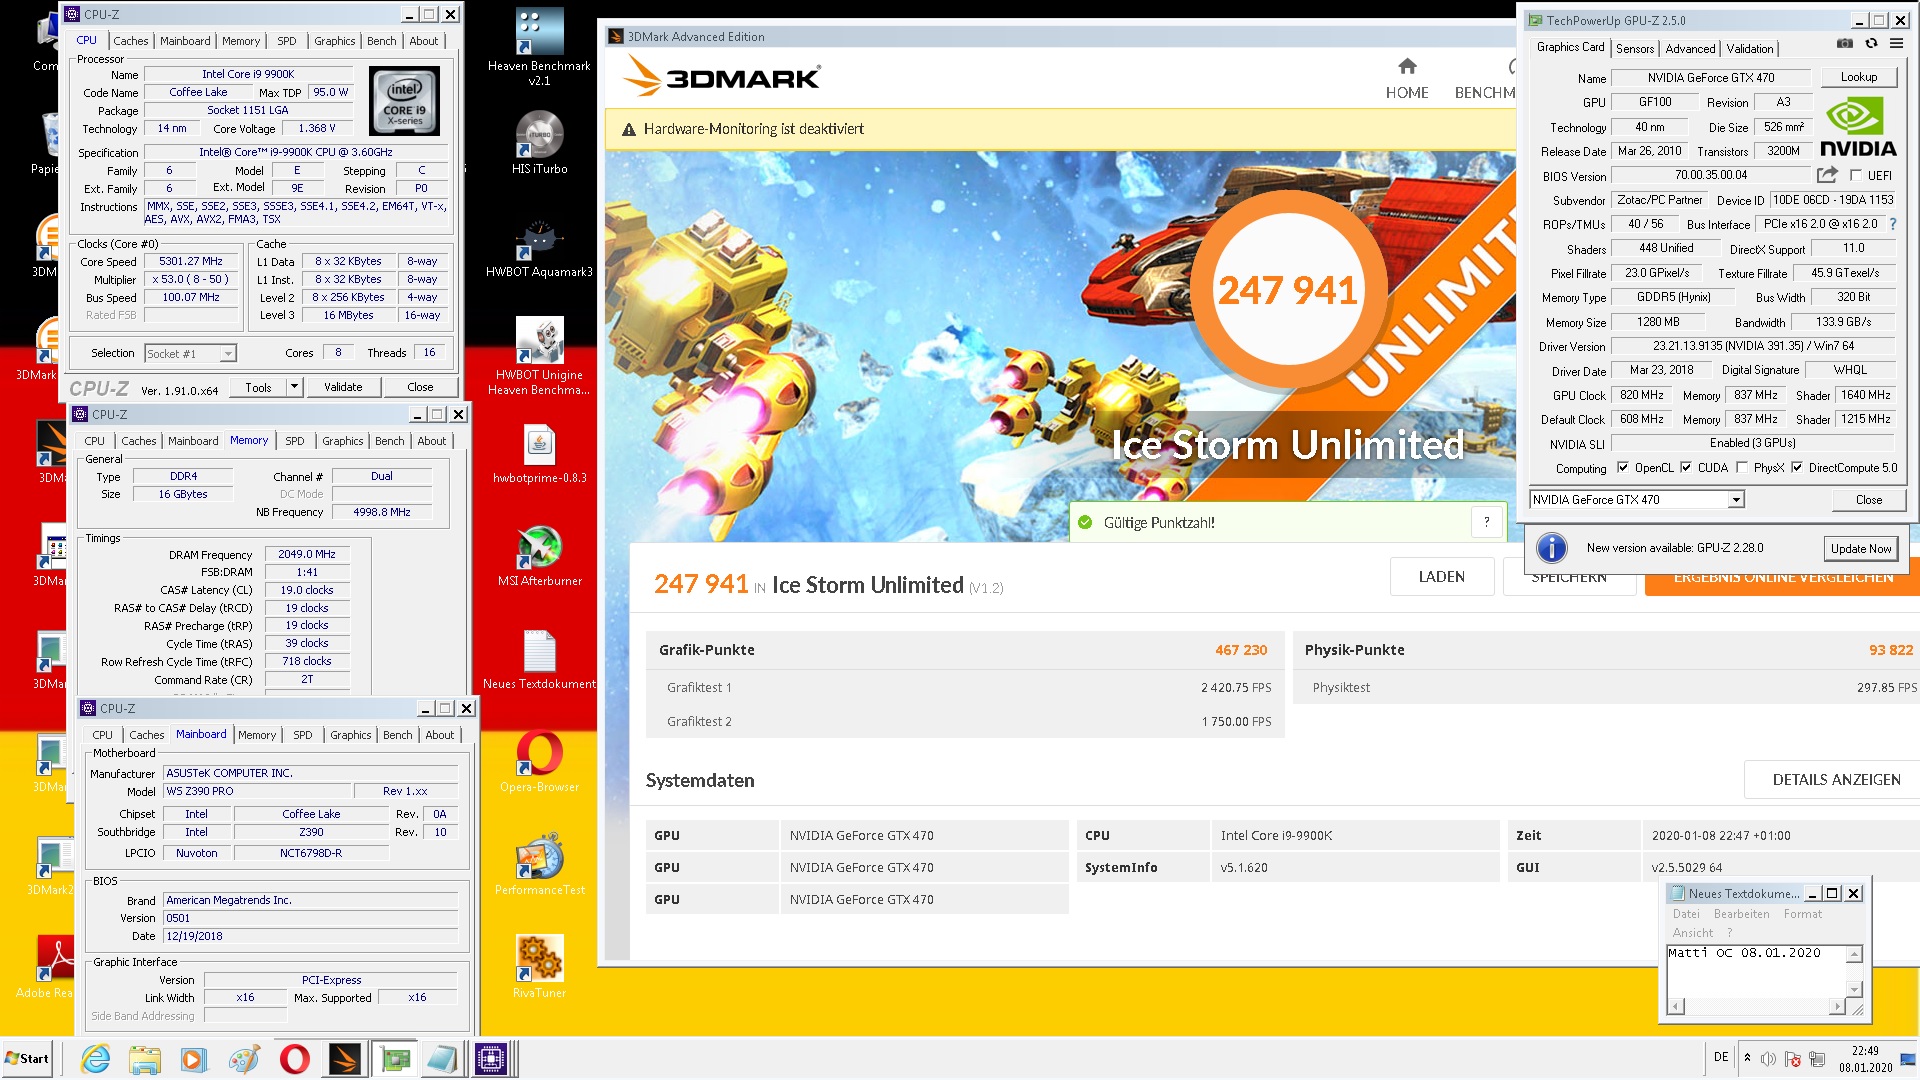
Task: Click the Start button
Action: (x=27, y=1058)
